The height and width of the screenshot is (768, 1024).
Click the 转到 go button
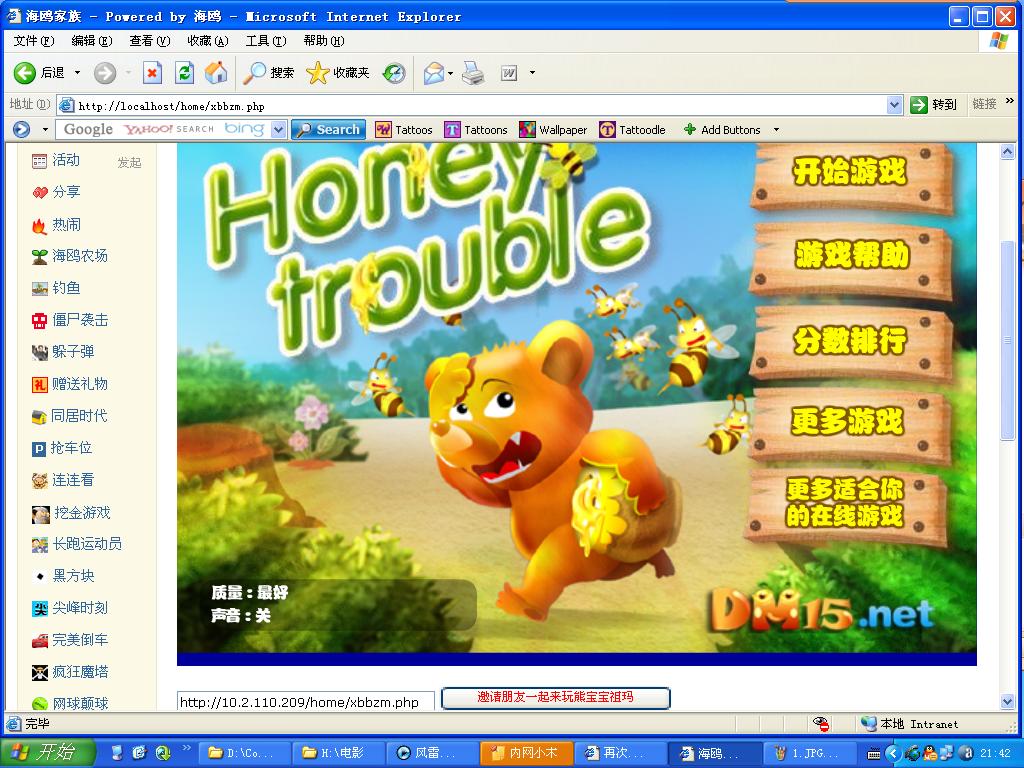(x=934, y=104)
